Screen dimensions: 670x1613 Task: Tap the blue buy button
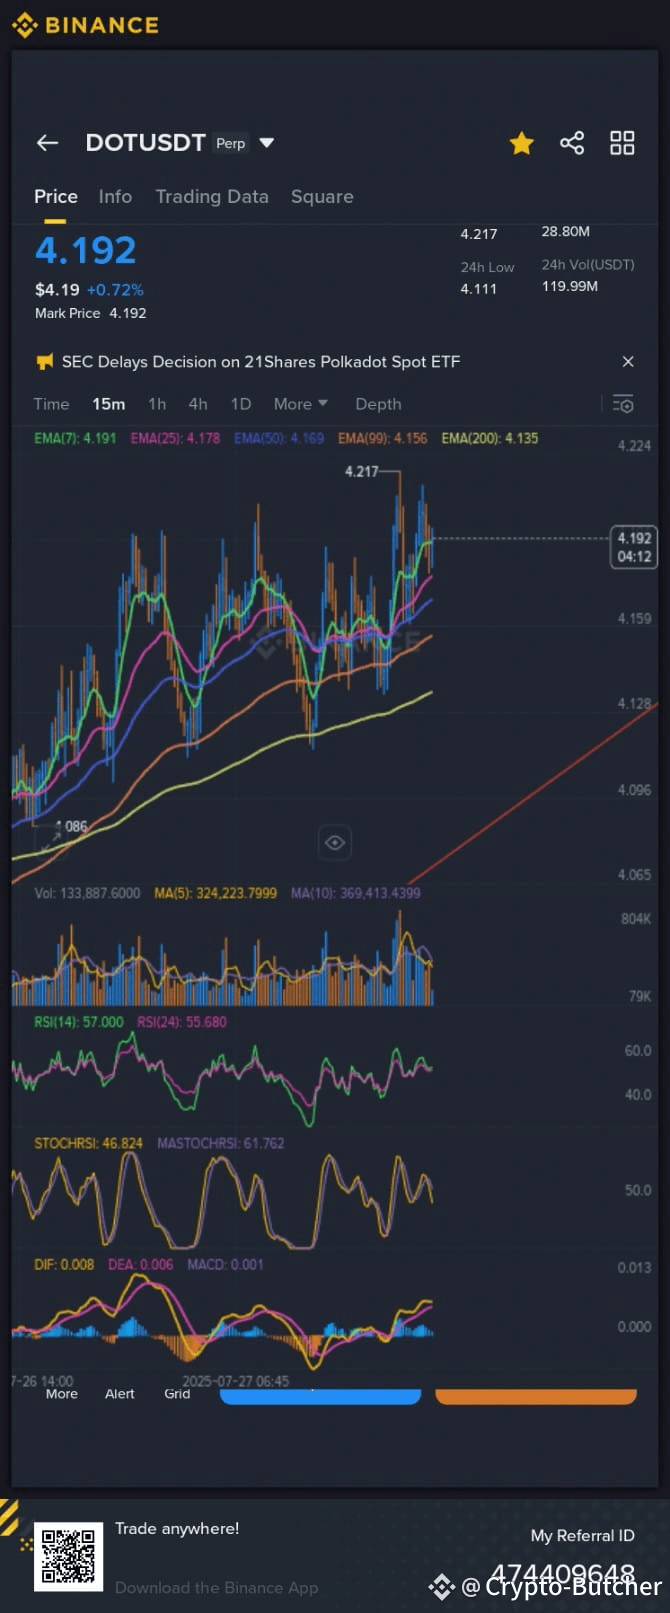click(320, 1396)
